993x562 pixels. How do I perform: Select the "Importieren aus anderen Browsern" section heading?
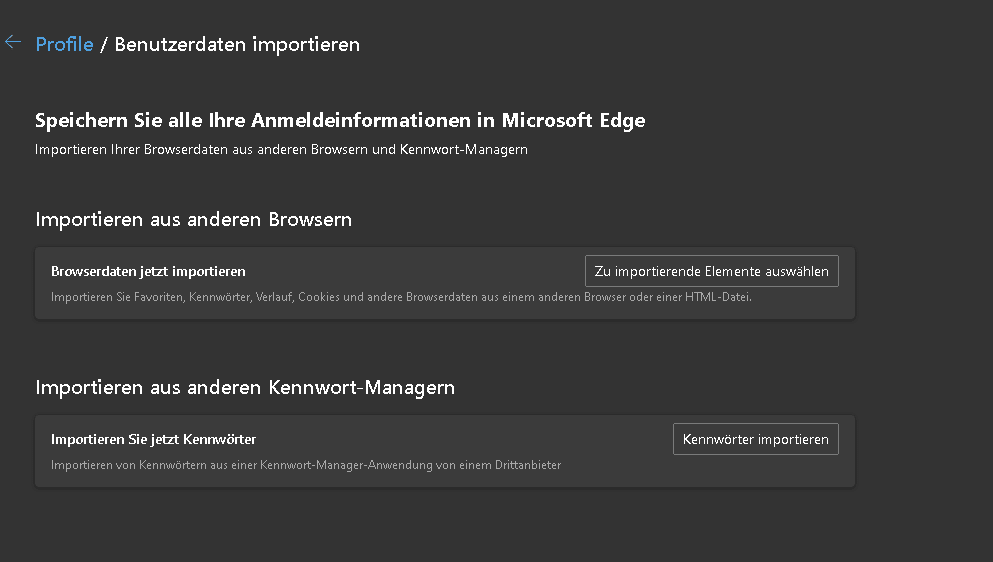pyautogui.click(x=193, y=219)
